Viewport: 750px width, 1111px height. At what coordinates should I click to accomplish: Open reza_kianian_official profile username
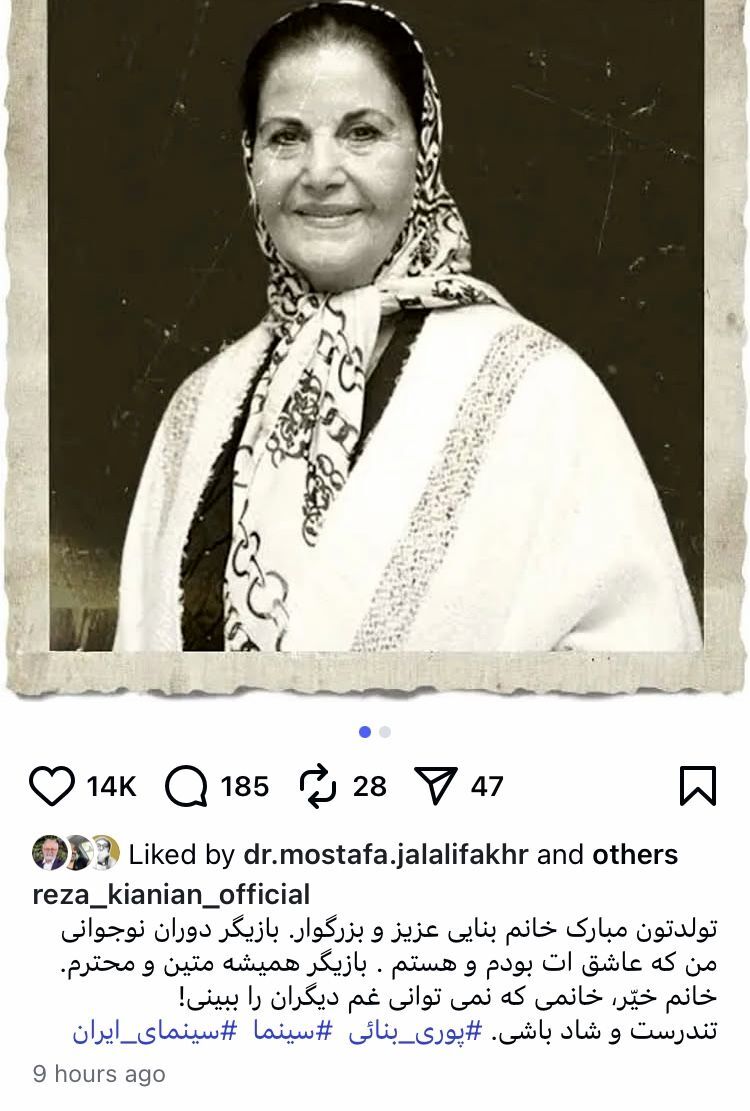pyautogui.click(x=171, y=894)
